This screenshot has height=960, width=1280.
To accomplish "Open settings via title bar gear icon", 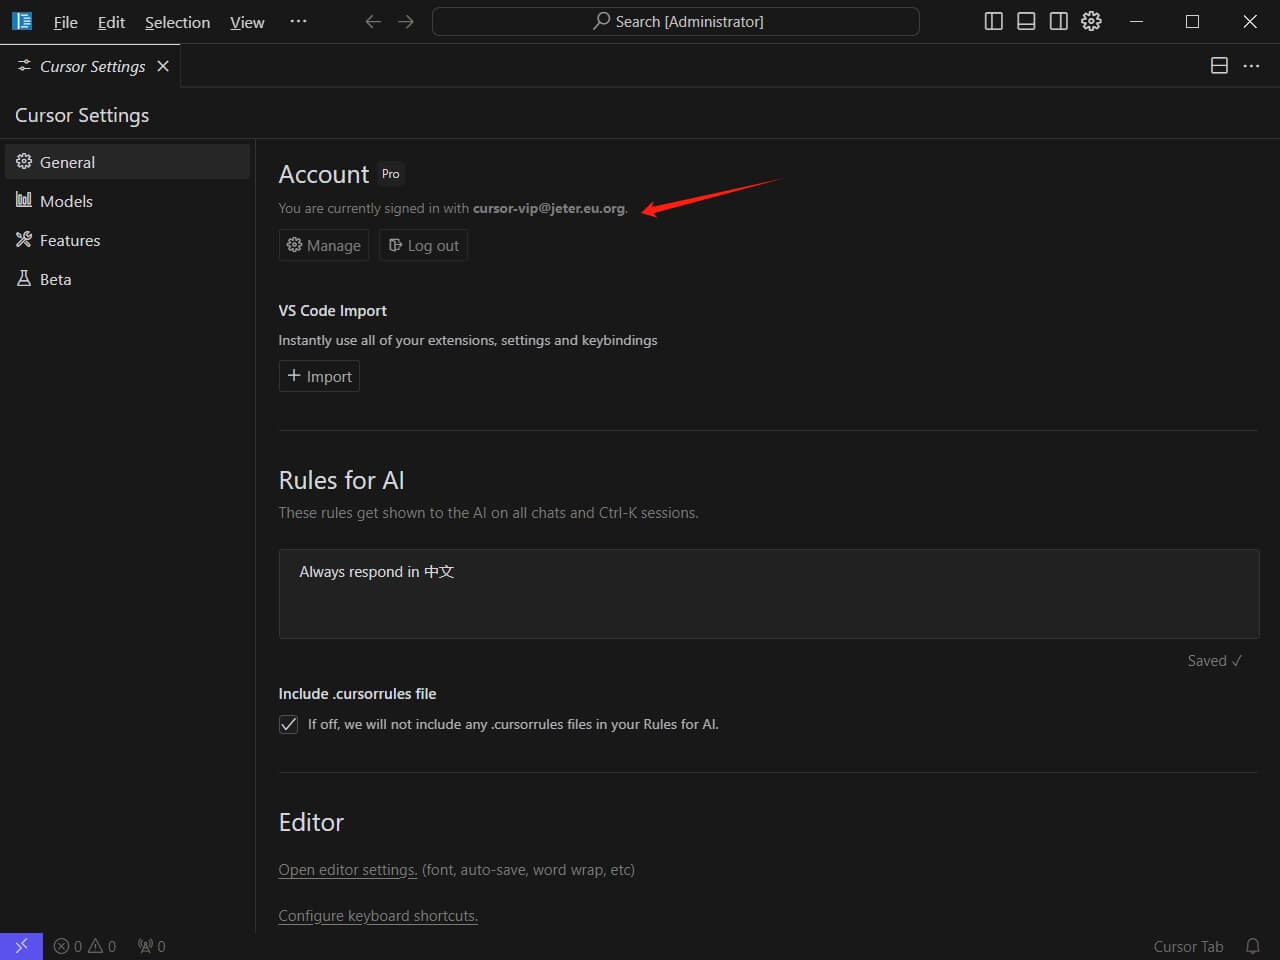I will (x=1091, y=21).
